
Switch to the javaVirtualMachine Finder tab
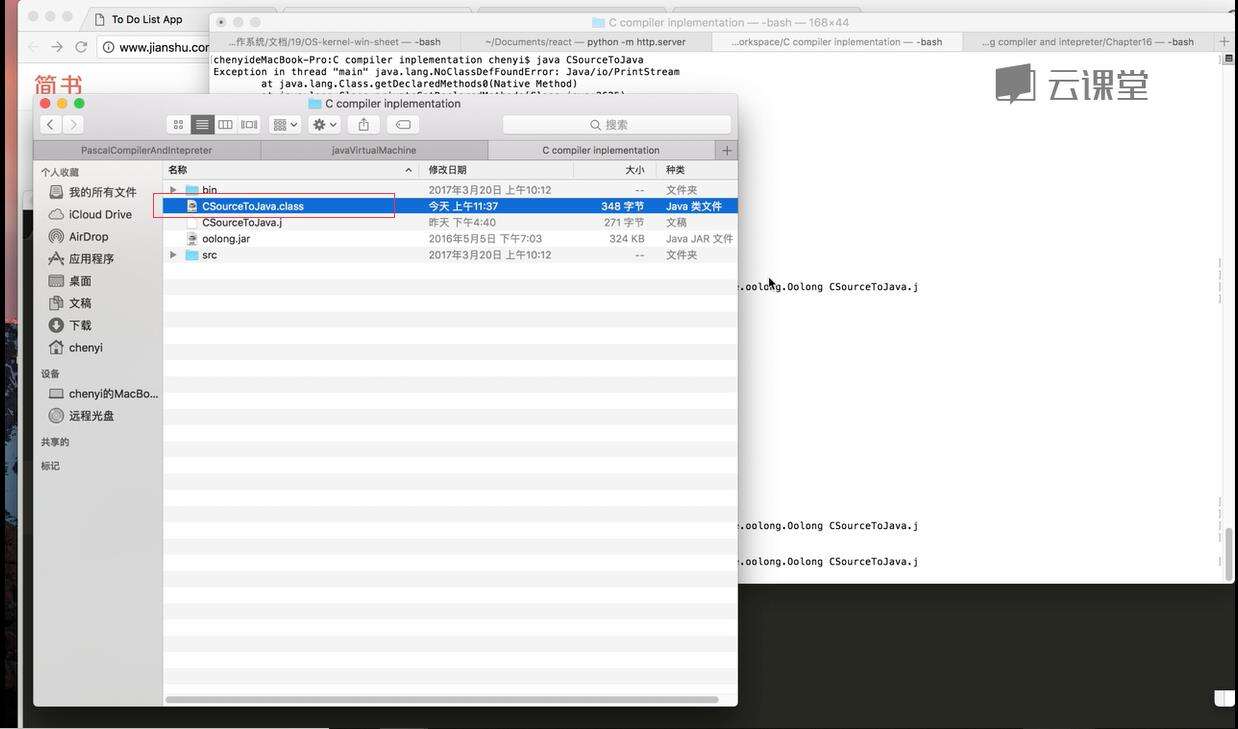pos(374,150)
